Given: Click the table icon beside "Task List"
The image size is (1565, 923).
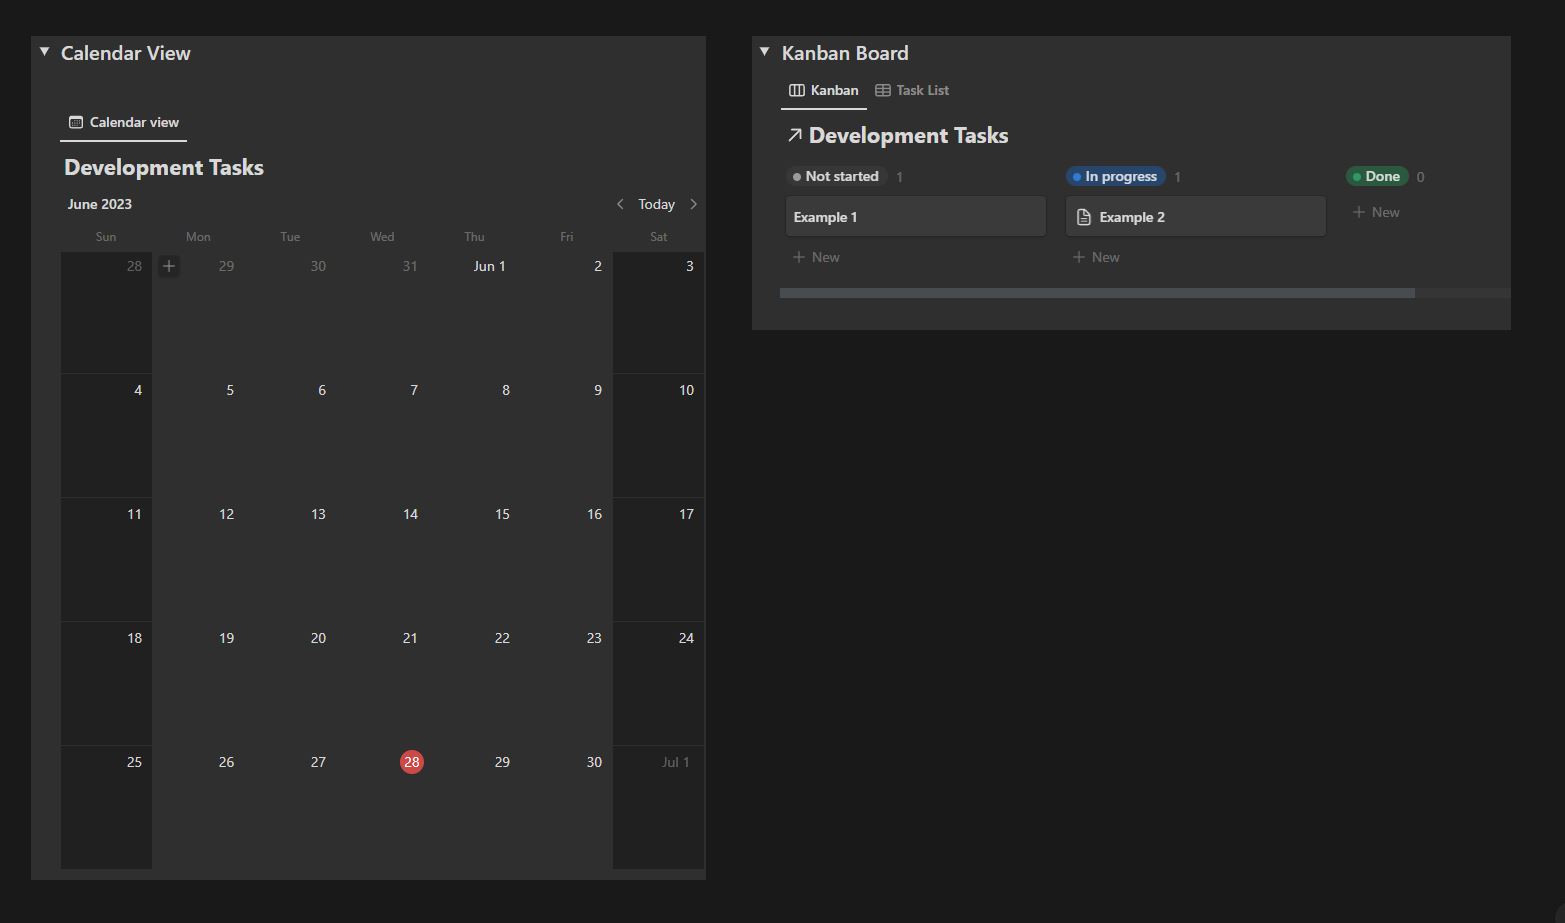Looking at the screenshot, I should coord(882,90).
